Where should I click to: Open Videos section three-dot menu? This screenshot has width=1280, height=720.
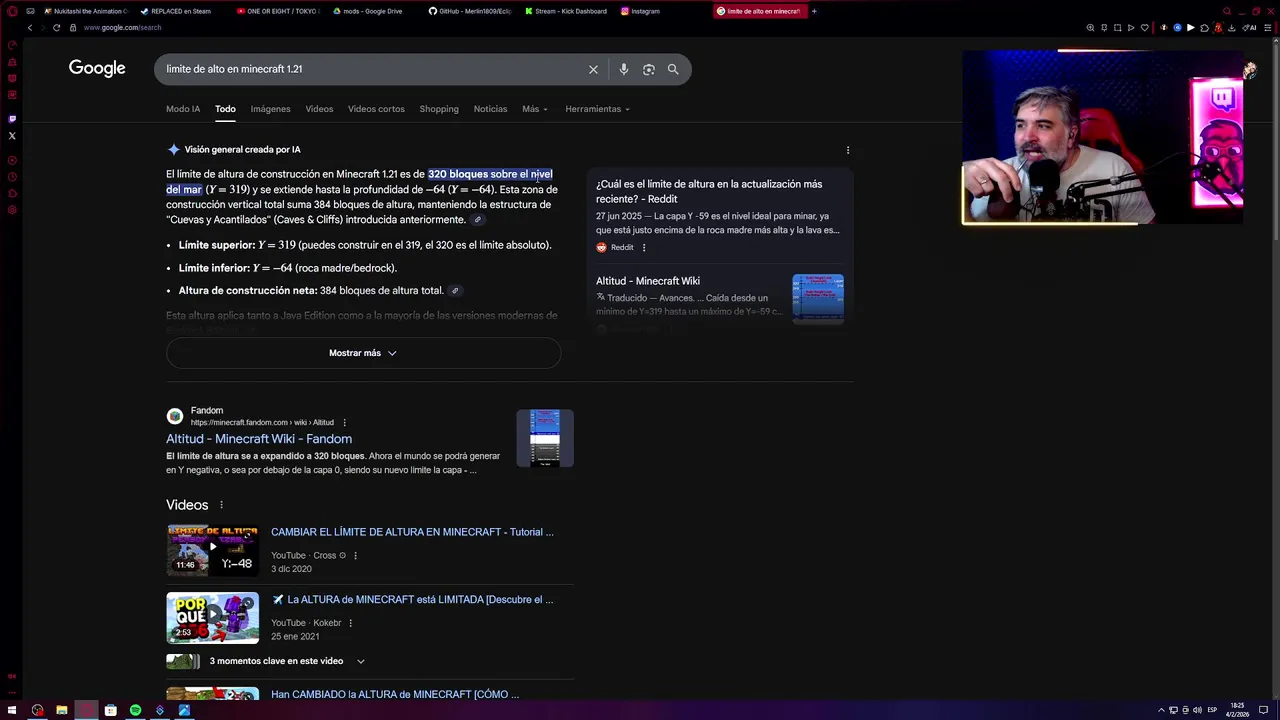point(221,505)
